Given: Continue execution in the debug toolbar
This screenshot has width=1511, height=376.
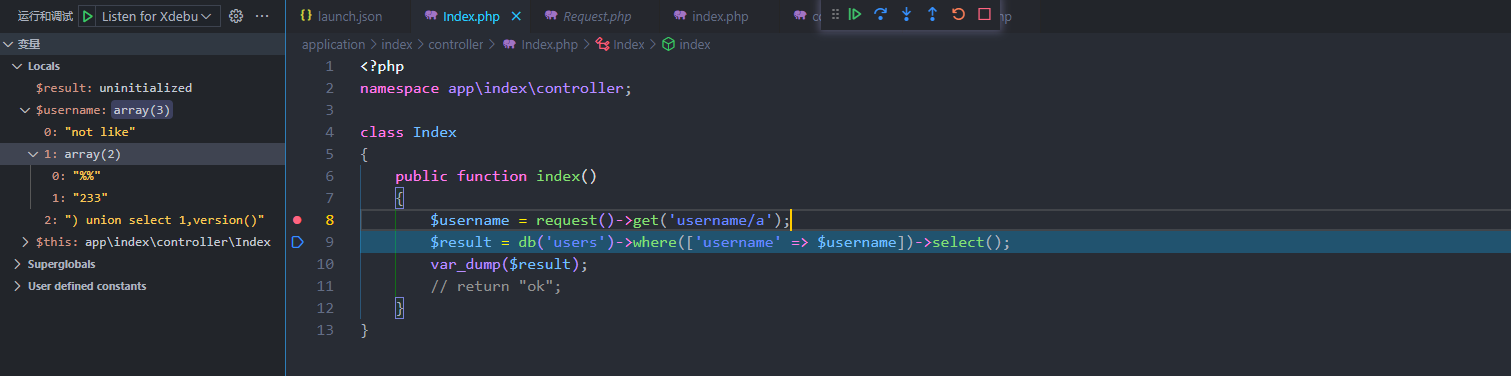Looking at the screenshot, I should coord(854,14).
